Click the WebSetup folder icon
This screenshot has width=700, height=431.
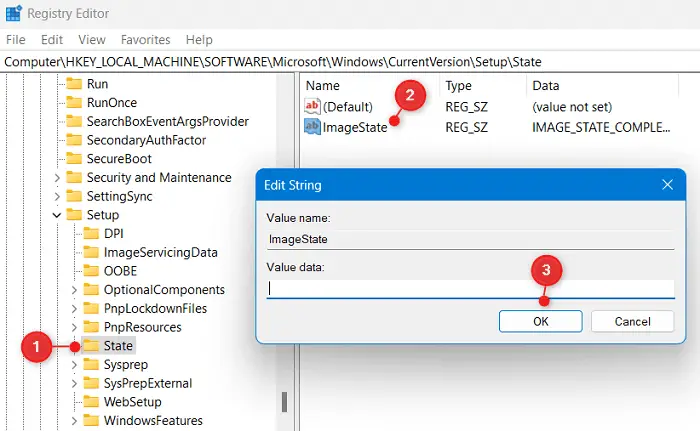point(91,401)
